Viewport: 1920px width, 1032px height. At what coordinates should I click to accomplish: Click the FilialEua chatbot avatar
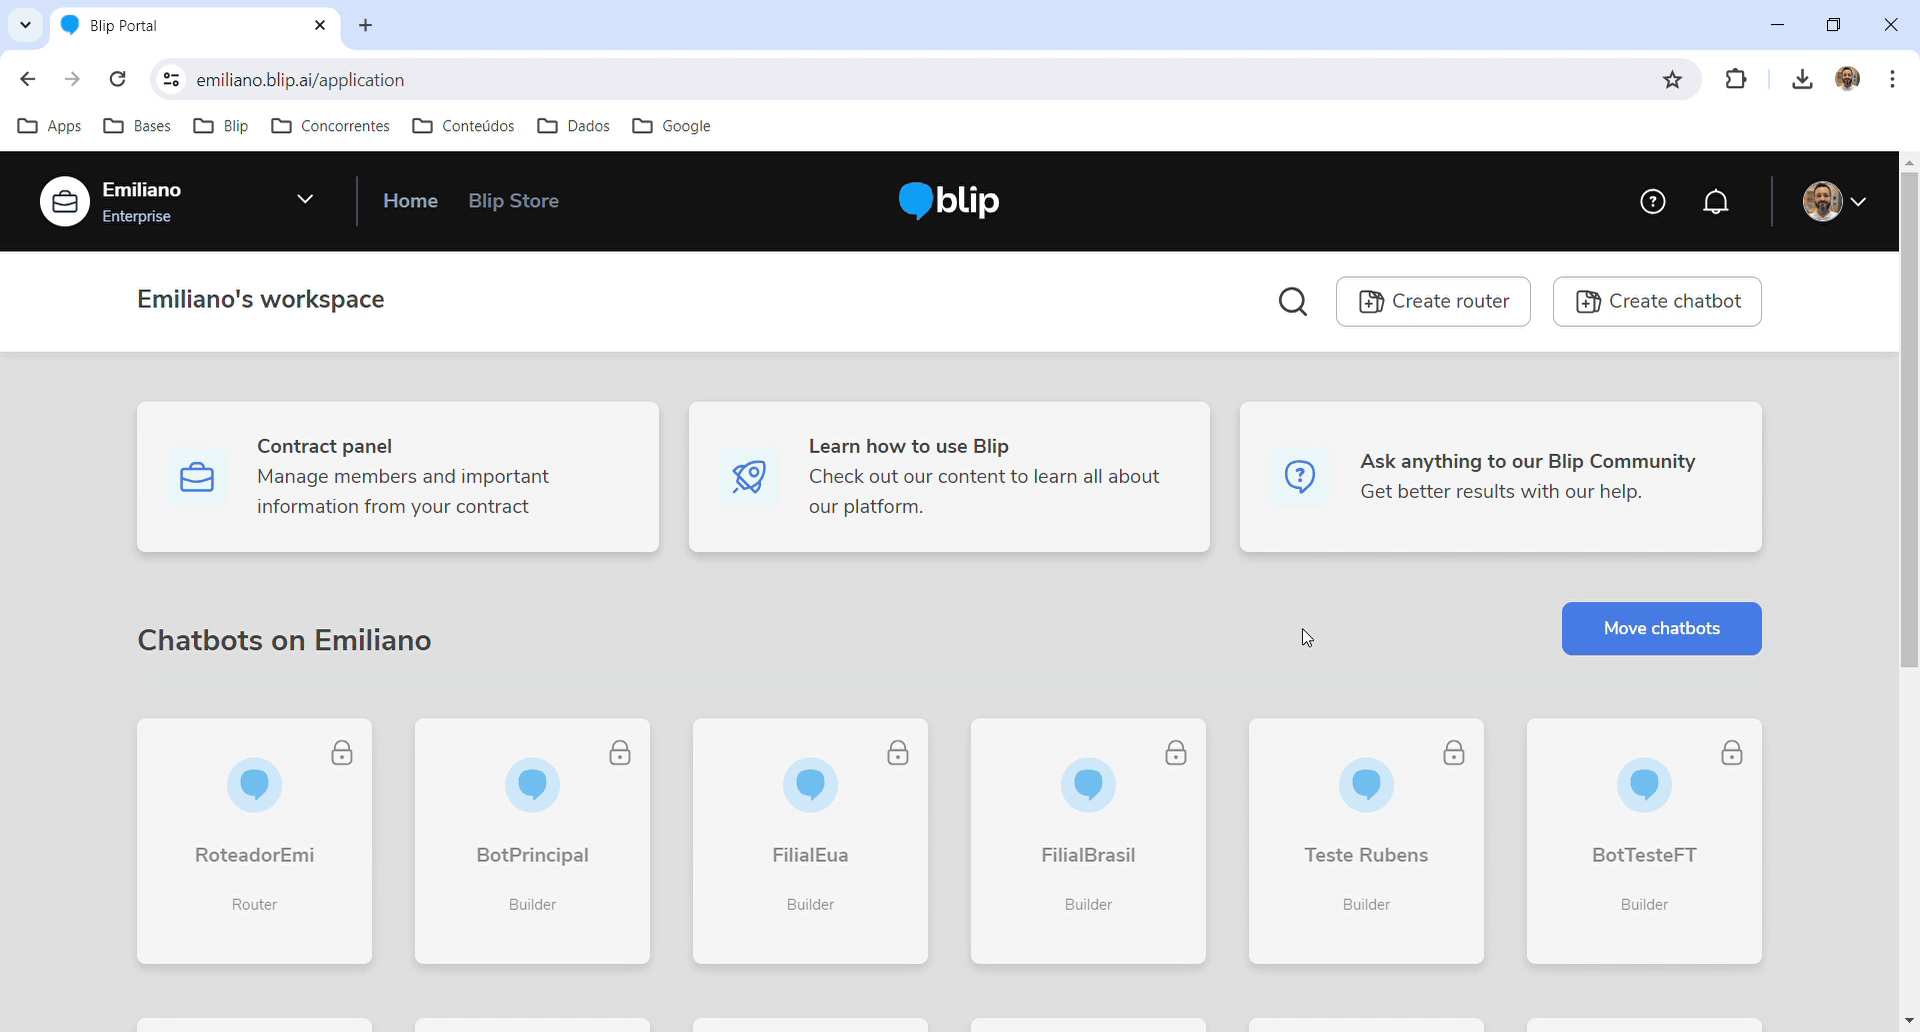[x=811, y=785]
